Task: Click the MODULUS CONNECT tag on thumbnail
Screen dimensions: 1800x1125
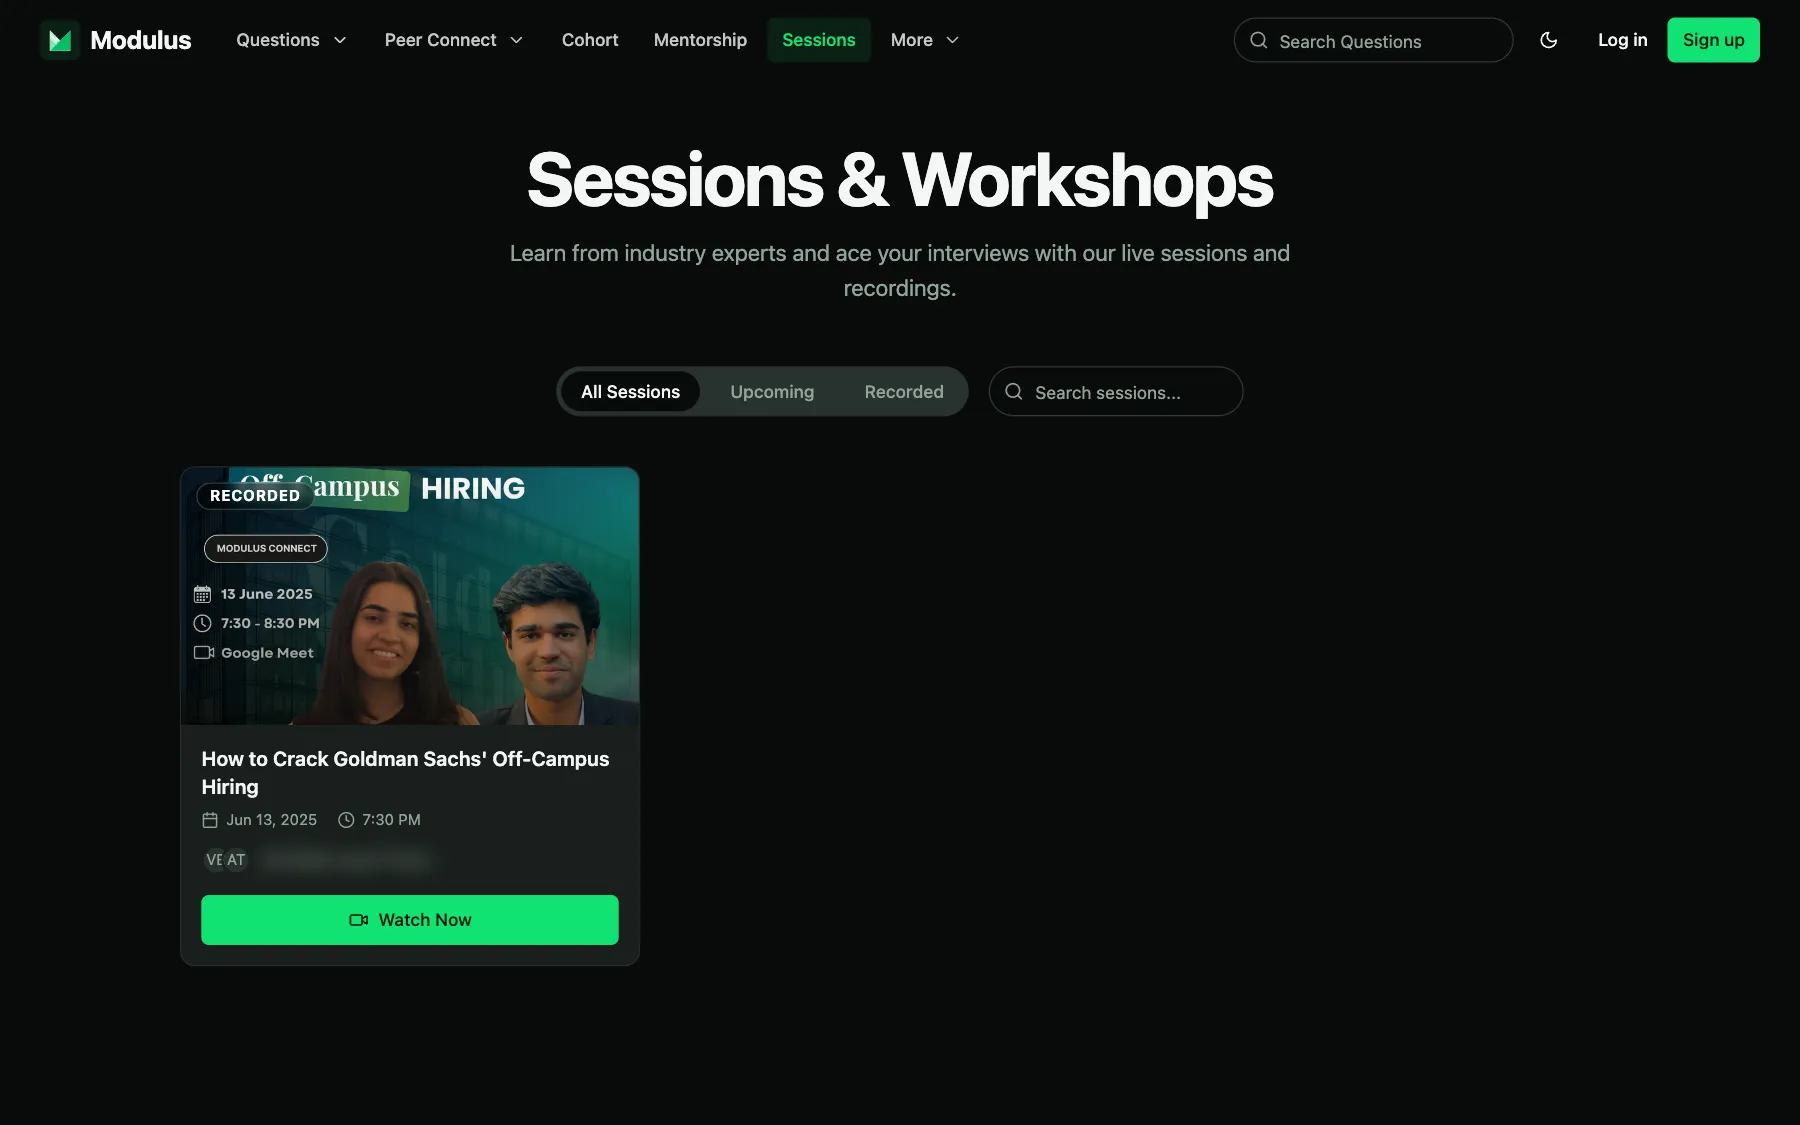Action: (266, 548)
